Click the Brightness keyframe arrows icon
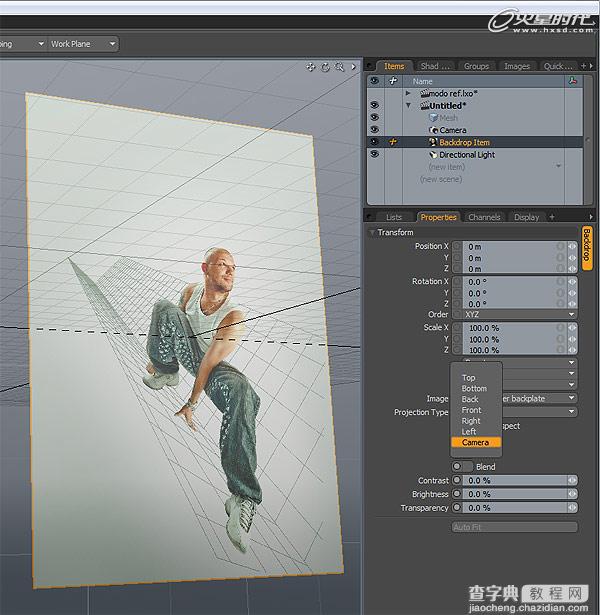This screenshot has width=600, height=615. [573, 494]
